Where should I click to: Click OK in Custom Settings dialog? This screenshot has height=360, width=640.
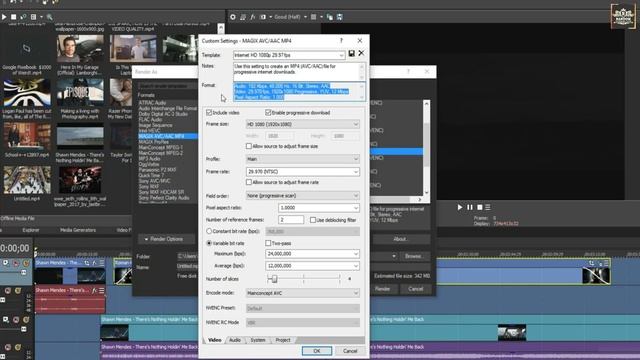pyautogui.click(x=317, y=351)
